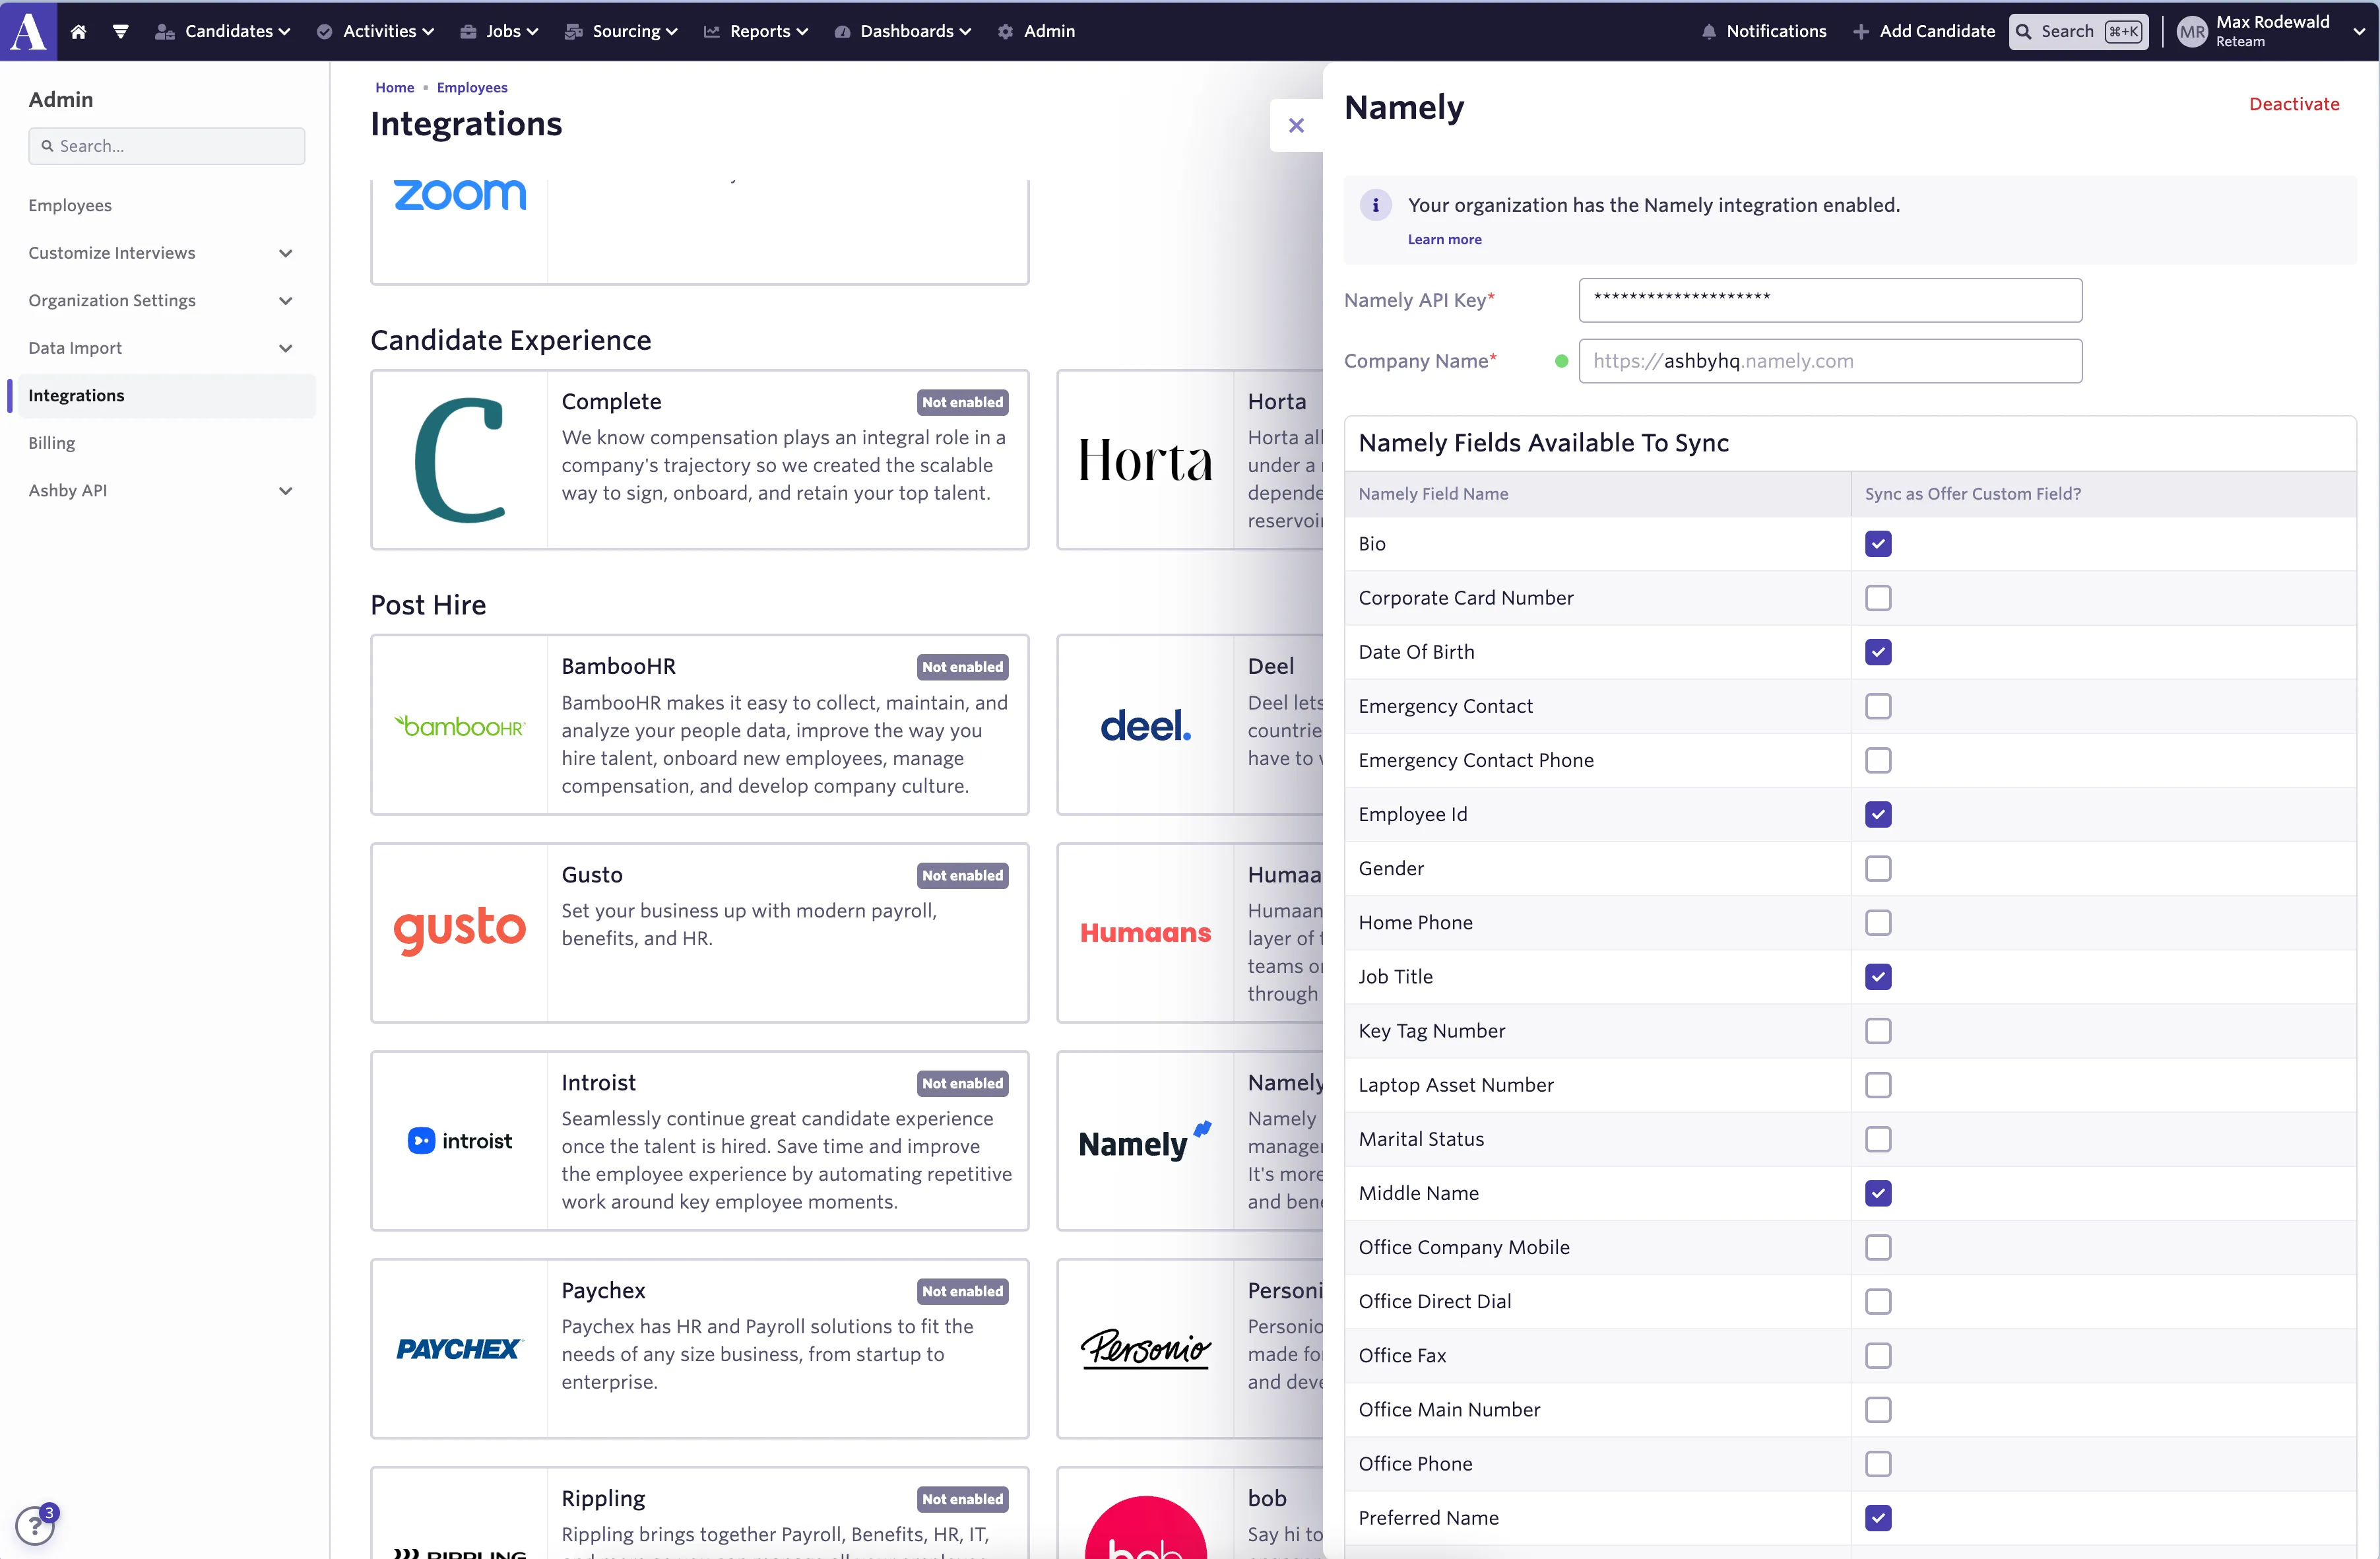2380x1559 pixels.
Task: Check the Emergency Contact checkbox
Action: pos(1878,706)
